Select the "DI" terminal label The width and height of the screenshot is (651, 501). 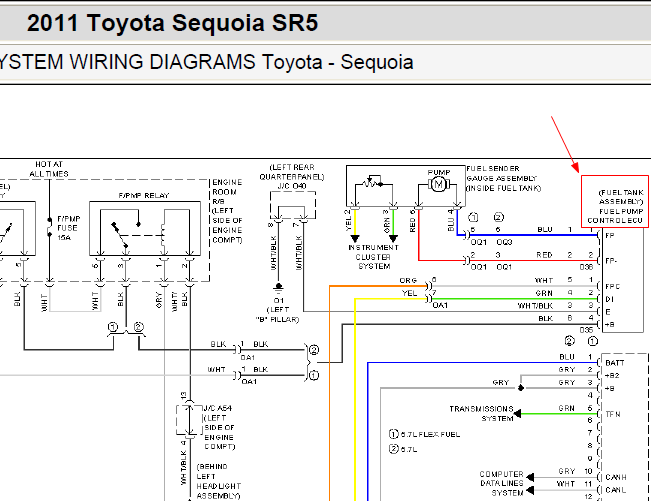[609, 299]
